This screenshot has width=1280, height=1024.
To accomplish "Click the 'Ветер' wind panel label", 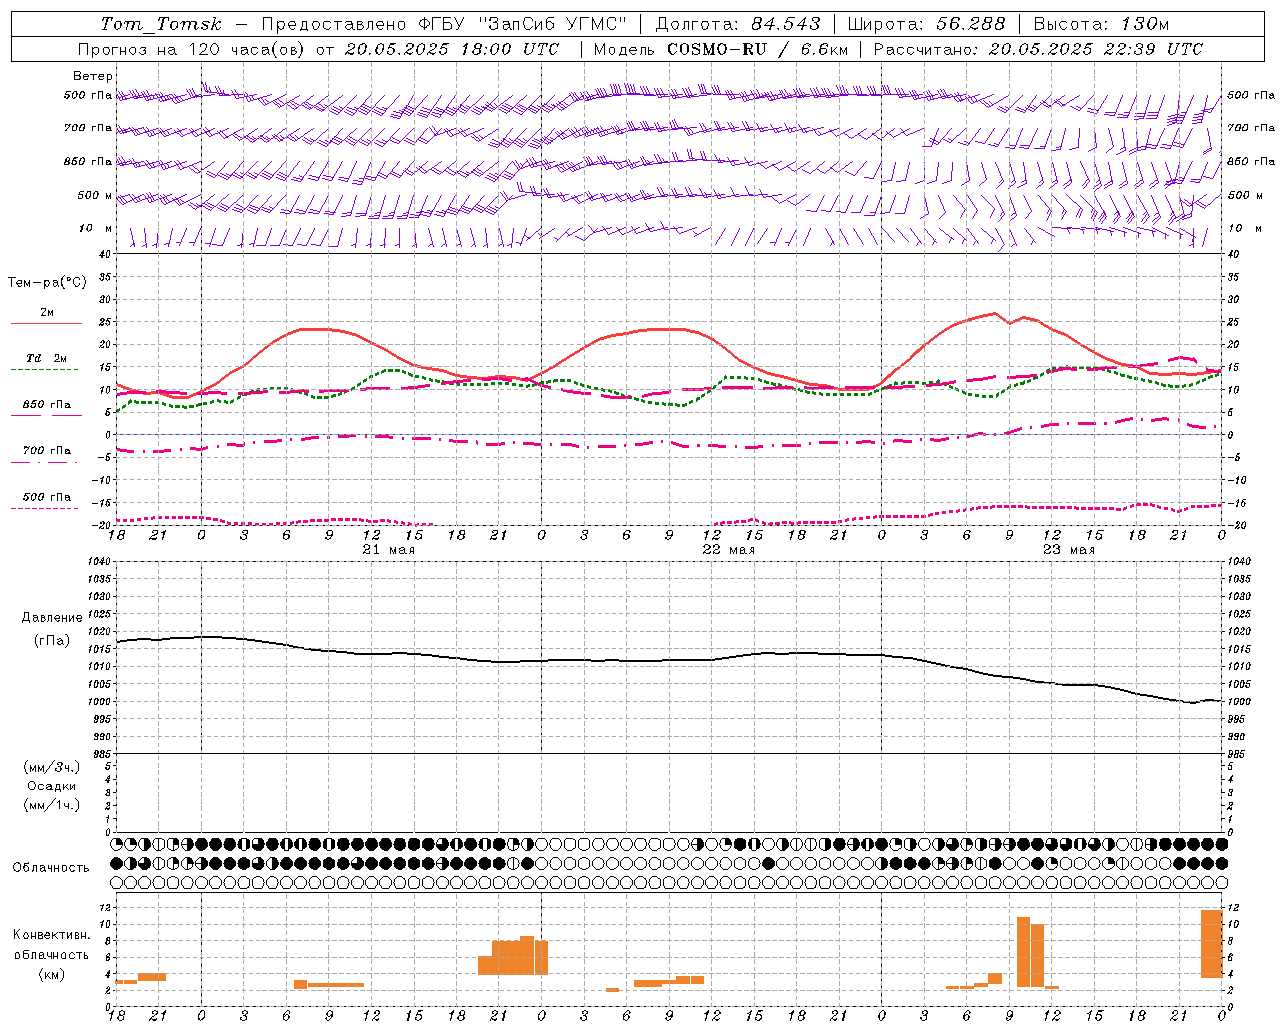I will [x=93, y=76].
